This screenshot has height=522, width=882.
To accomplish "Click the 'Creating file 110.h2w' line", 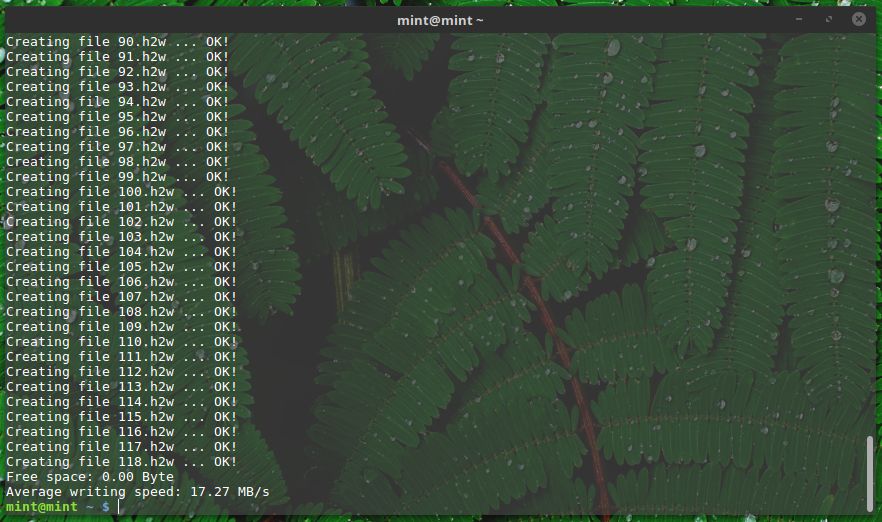I will (x=122, y=342).
